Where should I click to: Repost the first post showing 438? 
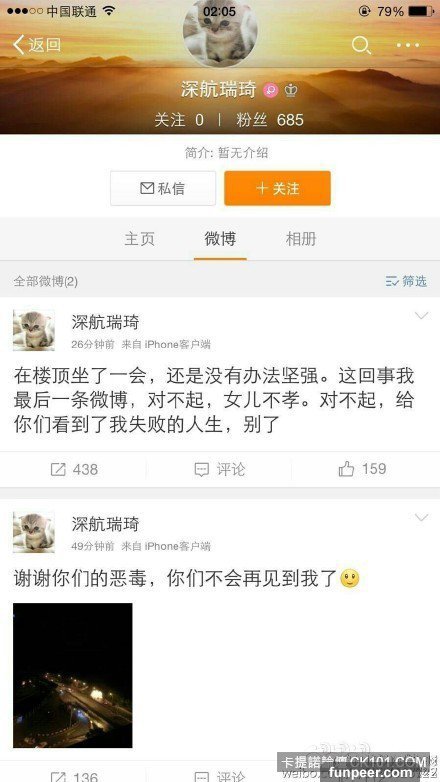tap(74, 469)
